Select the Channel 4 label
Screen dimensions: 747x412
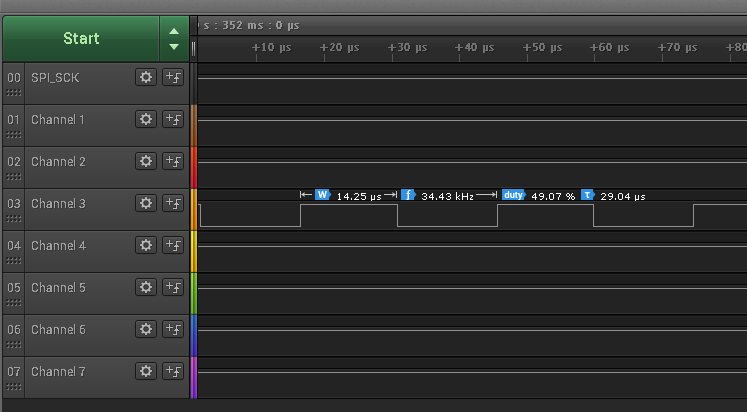coord(58,245)
